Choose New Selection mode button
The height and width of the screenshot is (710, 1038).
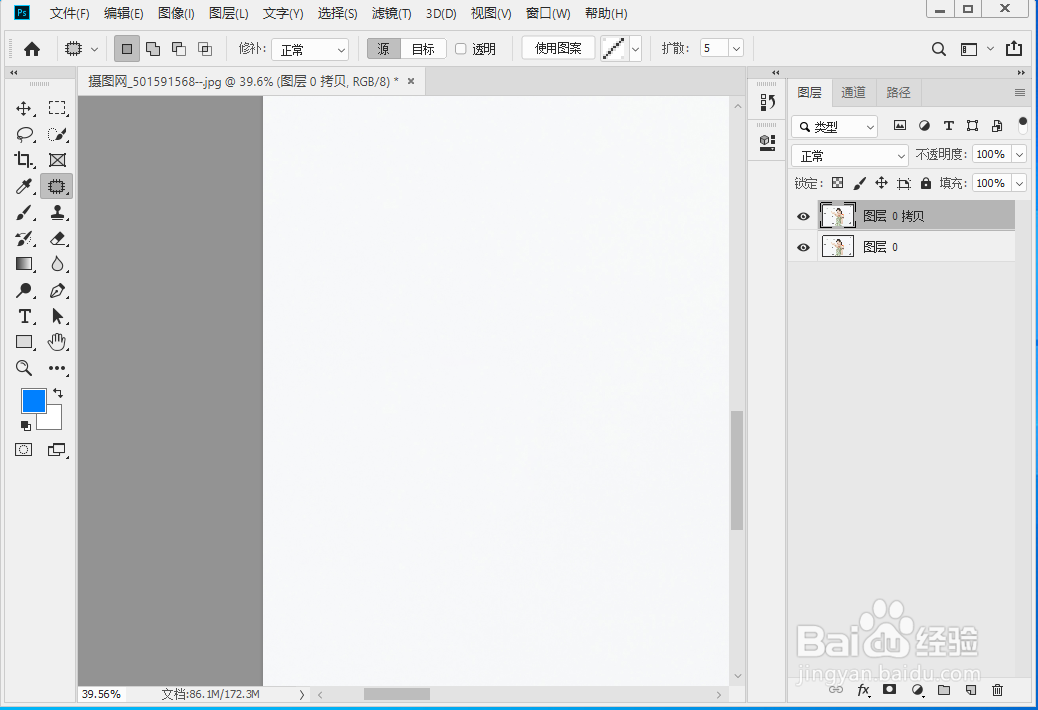click(127, 49)
